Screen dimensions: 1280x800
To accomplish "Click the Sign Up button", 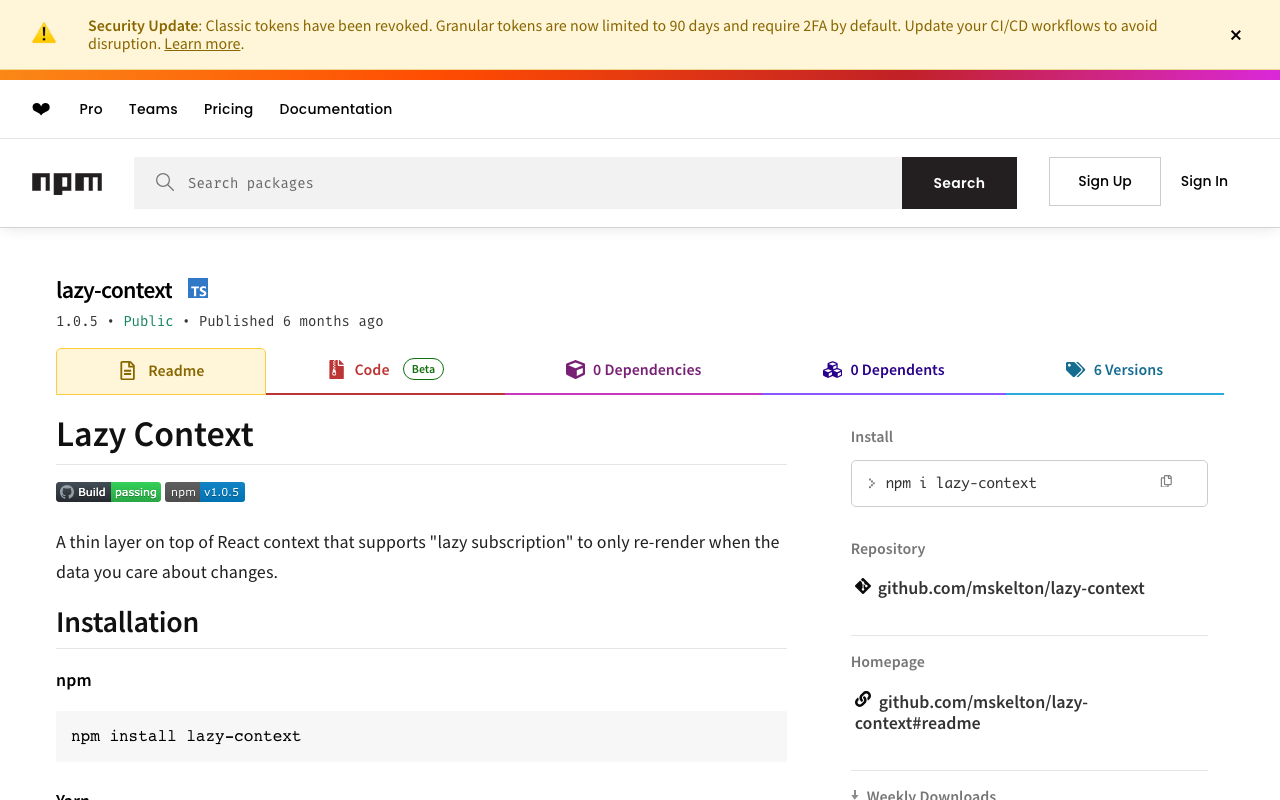I will [x=1104, y=181].
